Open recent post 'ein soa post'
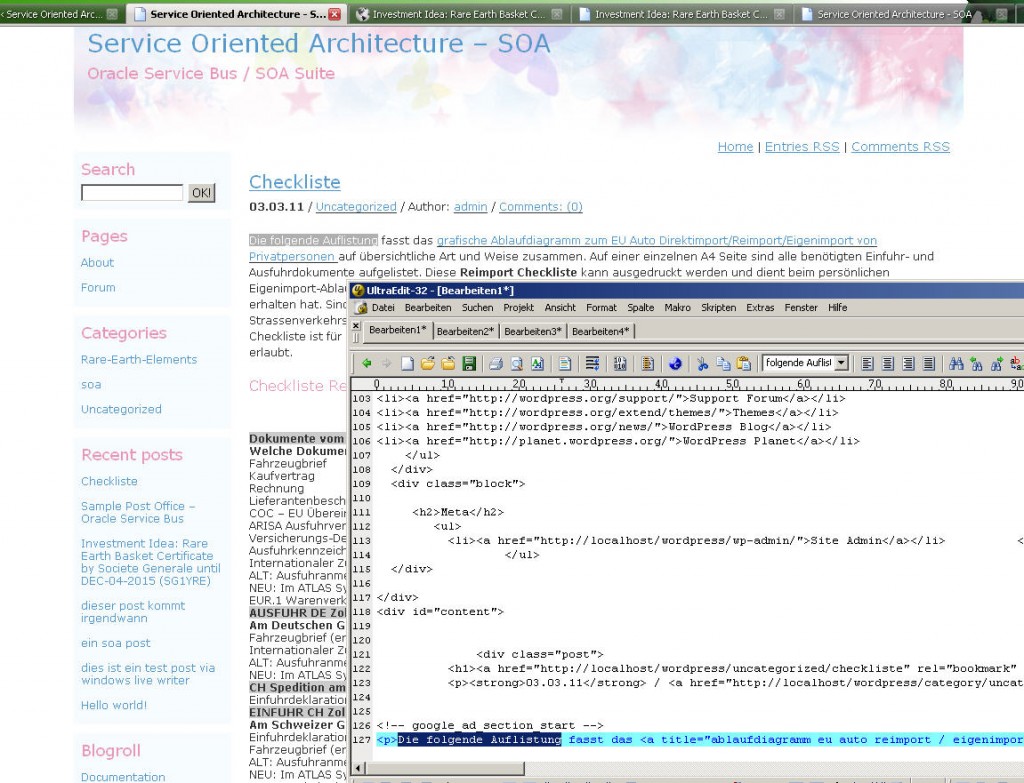 click(116, 643)
